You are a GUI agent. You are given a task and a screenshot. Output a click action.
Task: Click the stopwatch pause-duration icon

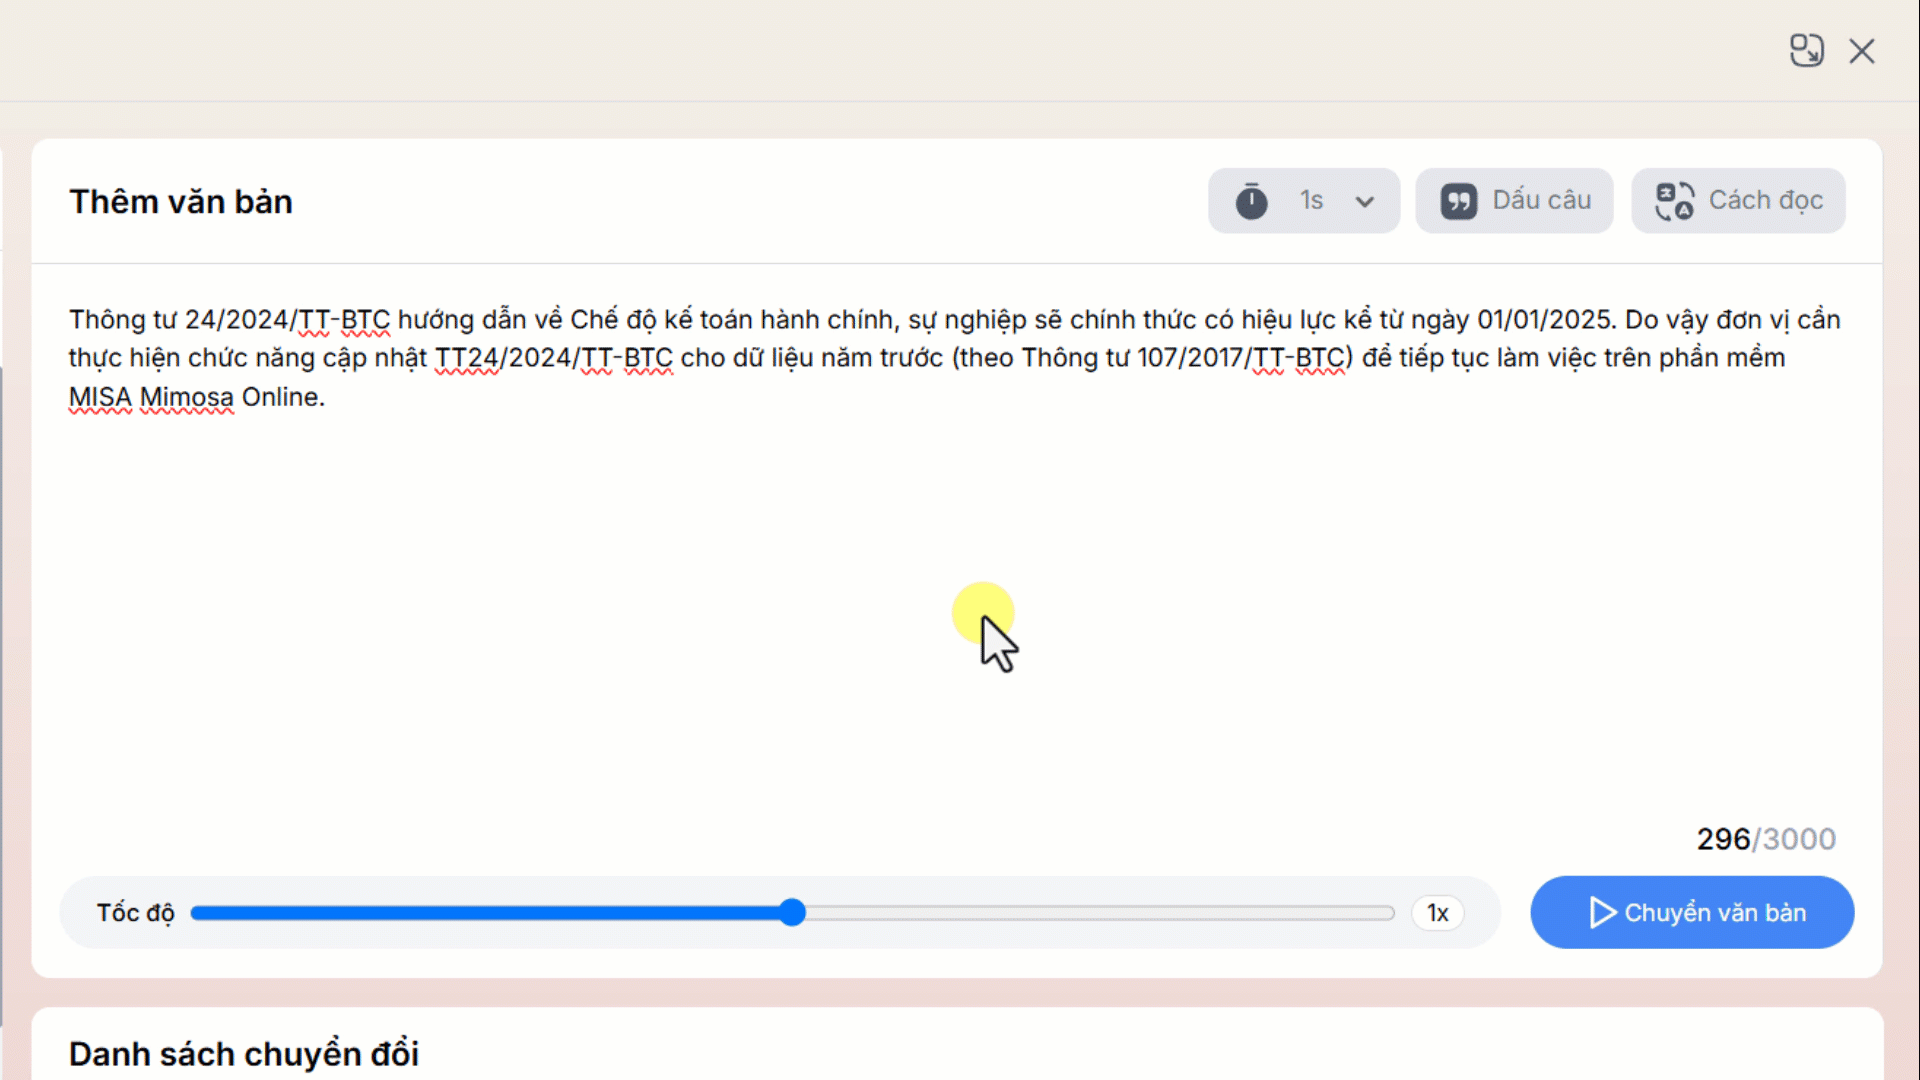coord(1251,201)
